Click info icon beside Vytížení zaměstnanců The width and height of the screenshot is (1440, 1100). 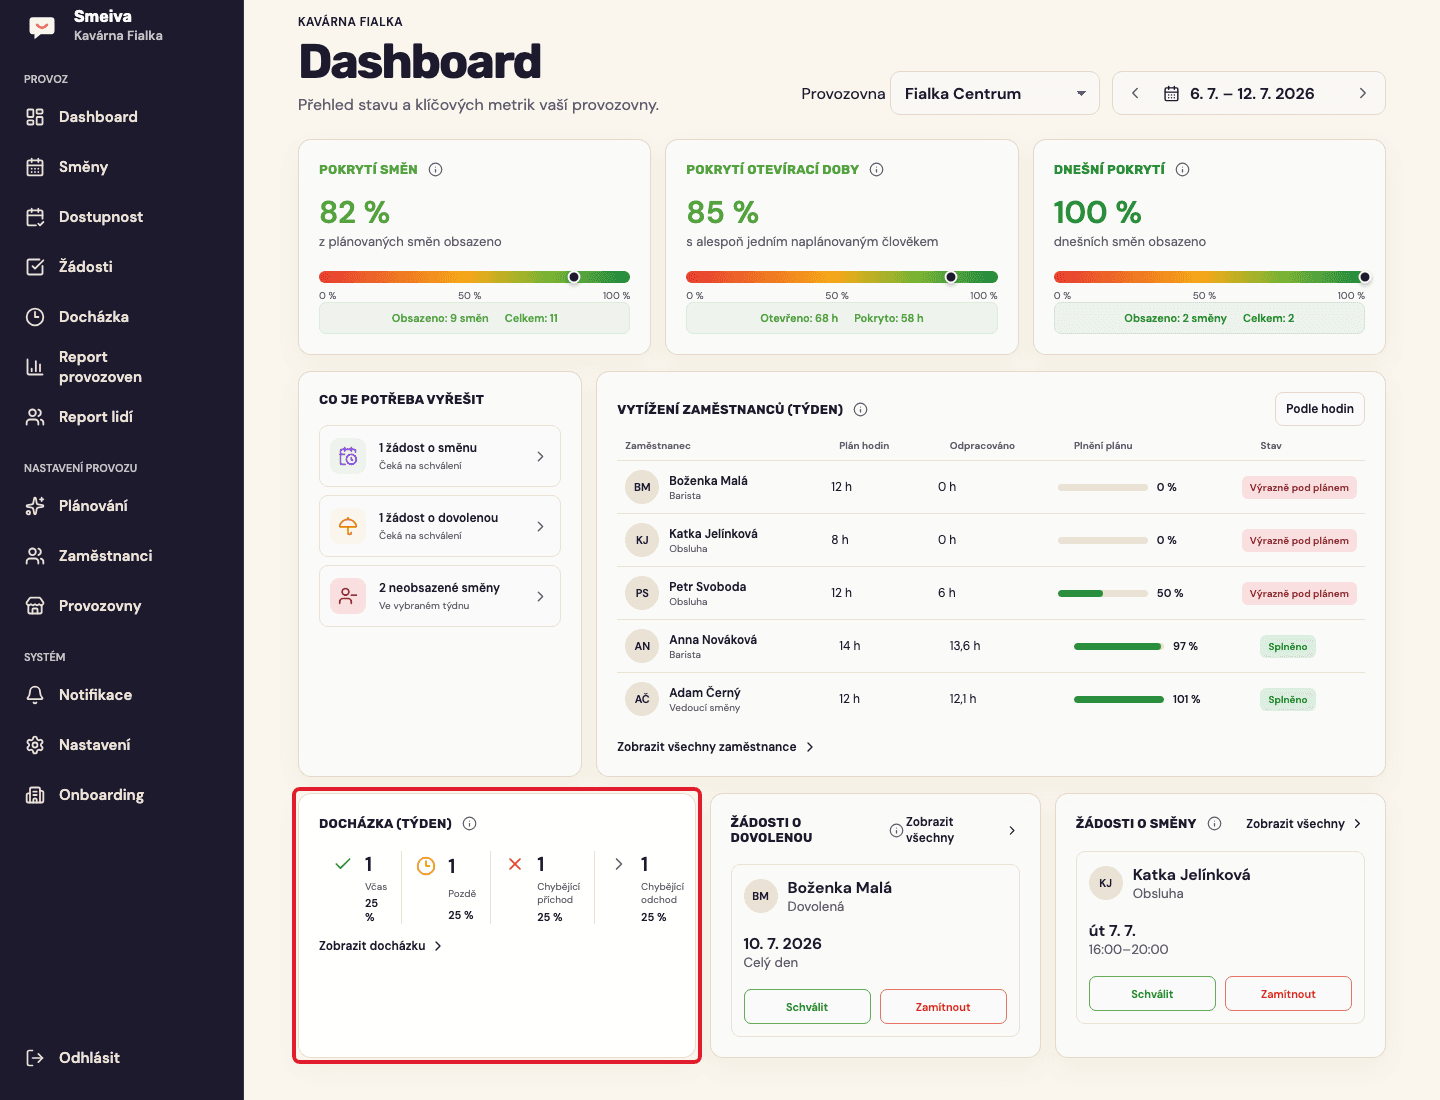(861, 409)
